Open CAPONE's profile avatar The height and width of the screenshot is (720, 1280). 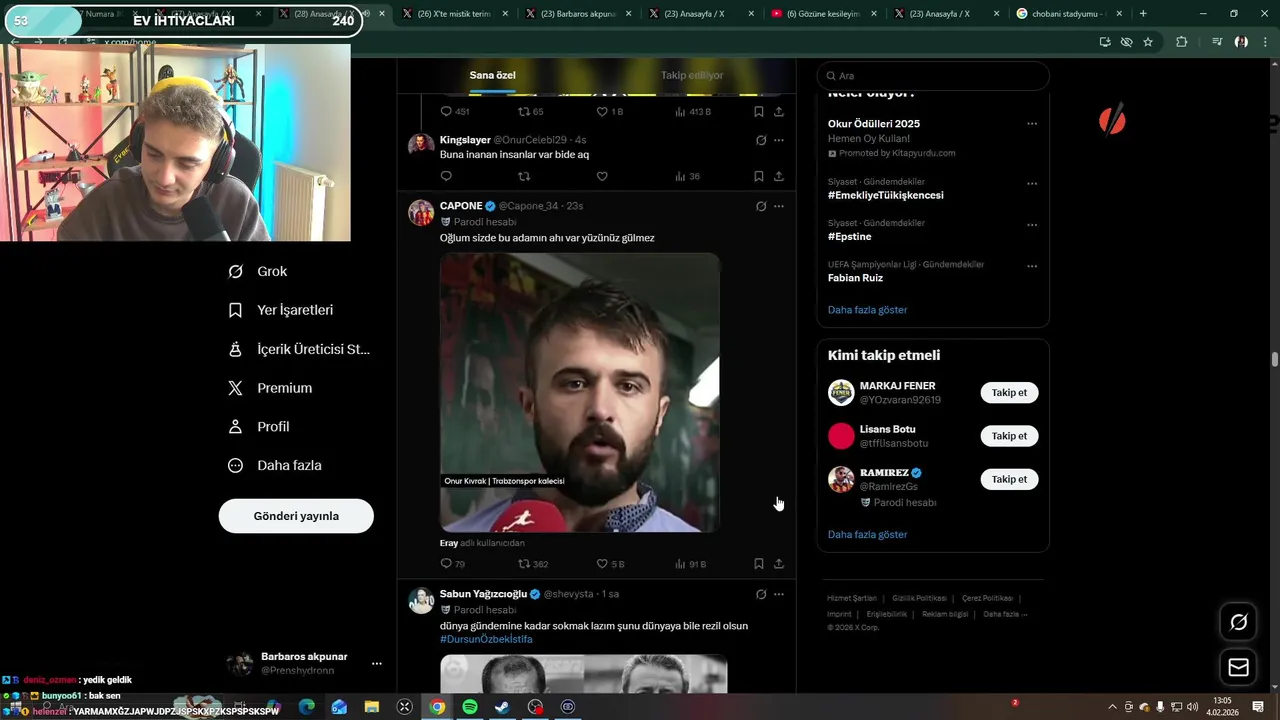pos(421,212)
